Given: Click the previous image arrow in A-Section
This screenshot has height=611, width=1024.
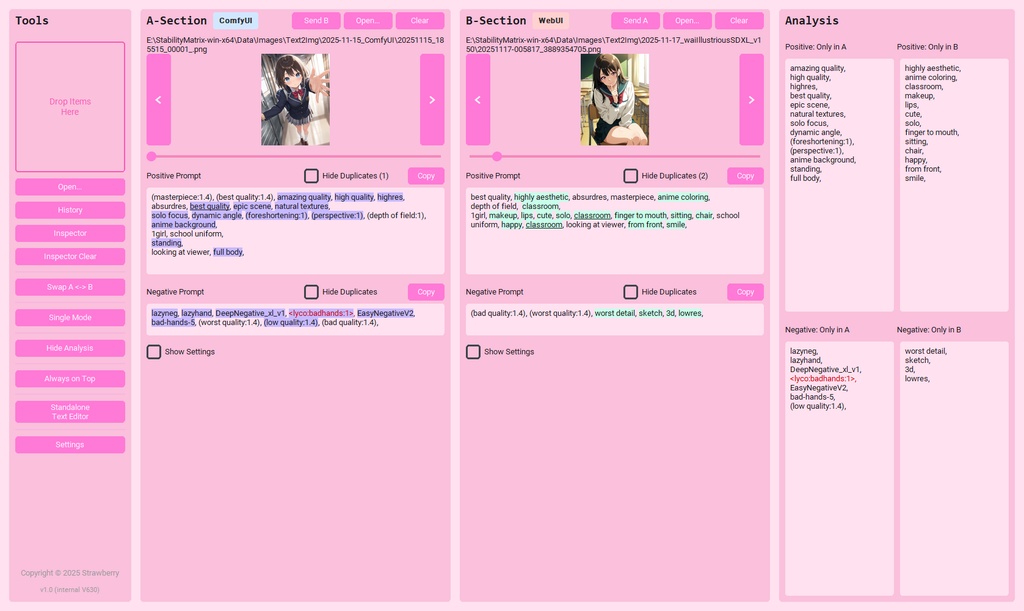Looking at the screenshot, I should point(156,99).
